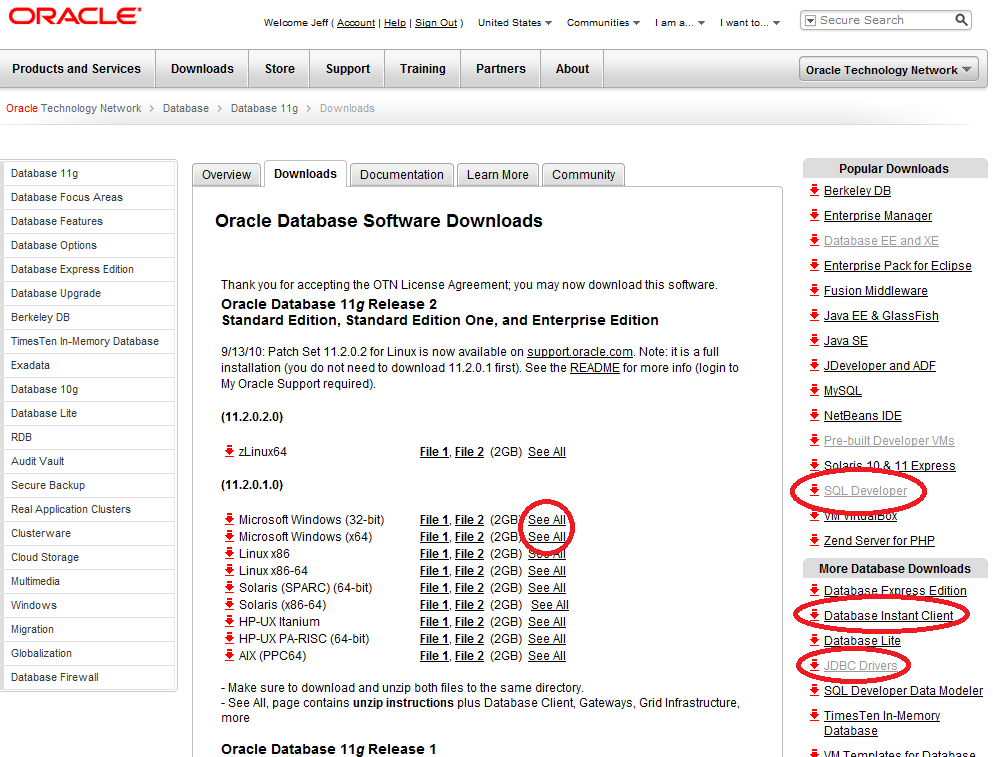
Task: Switch to the Learn More tab
Action: [x=497, y=175]
